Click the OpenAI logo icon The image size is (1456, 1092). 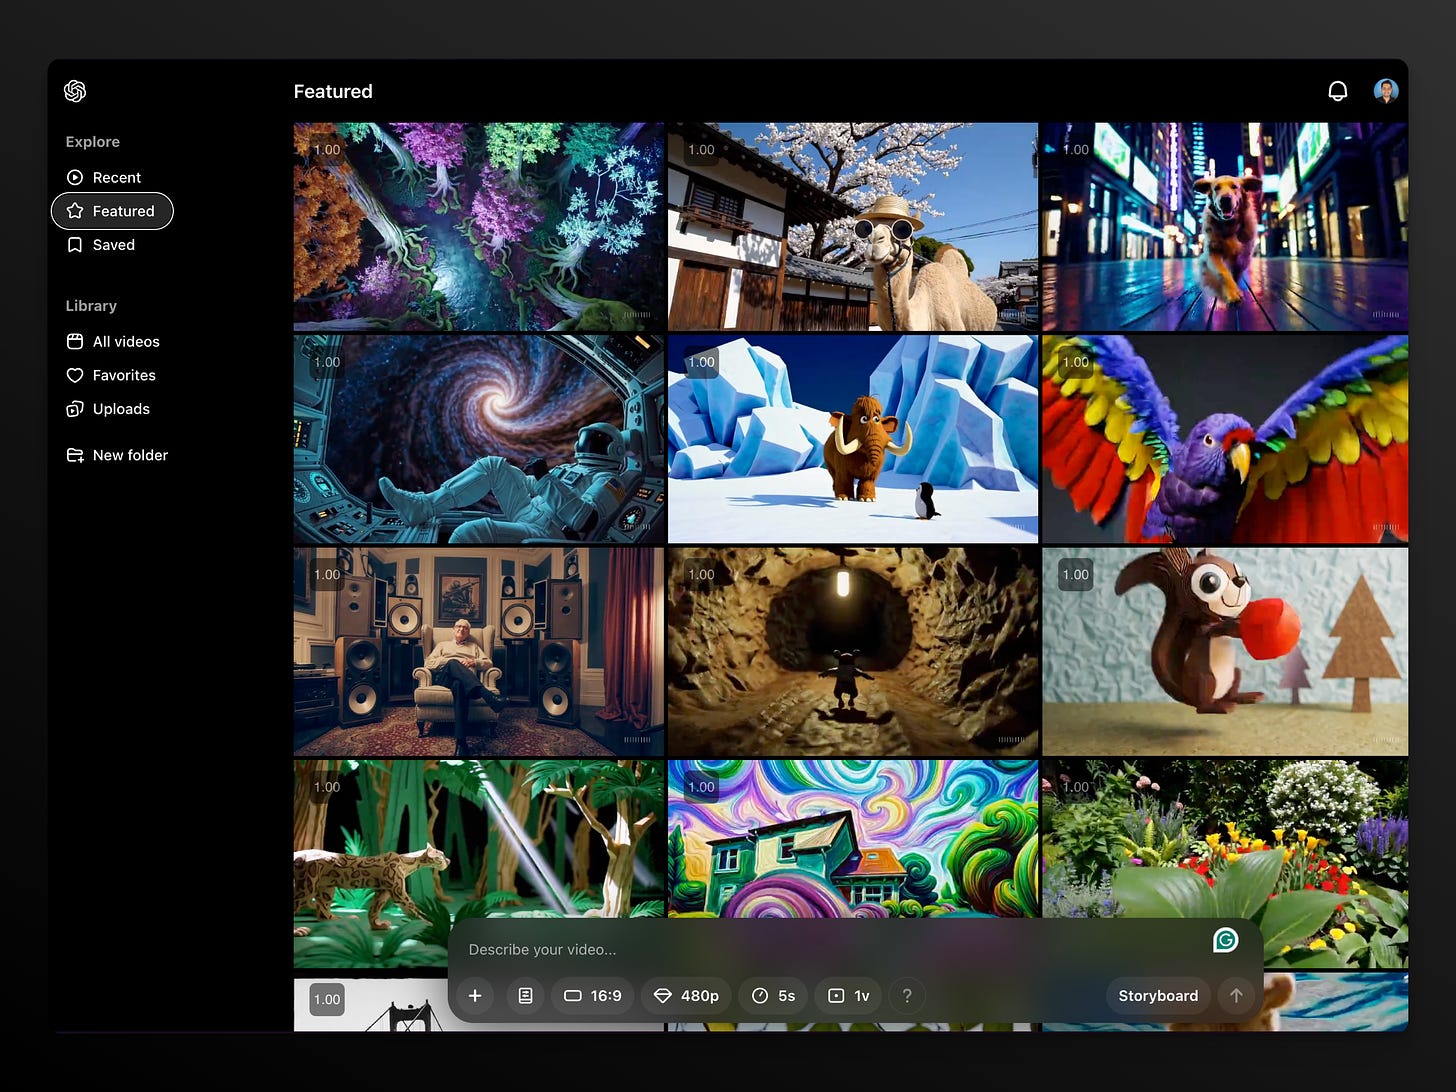(x=75, y=91)
